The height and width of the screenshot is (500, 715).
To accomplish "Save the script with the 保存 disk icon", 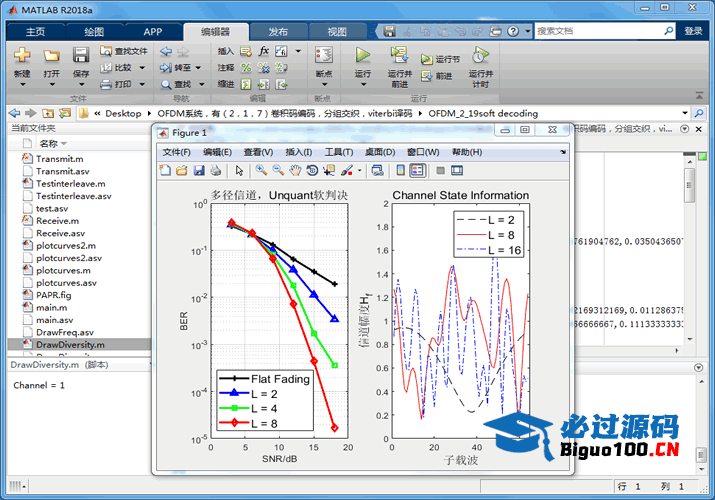I will coord(81,55).
